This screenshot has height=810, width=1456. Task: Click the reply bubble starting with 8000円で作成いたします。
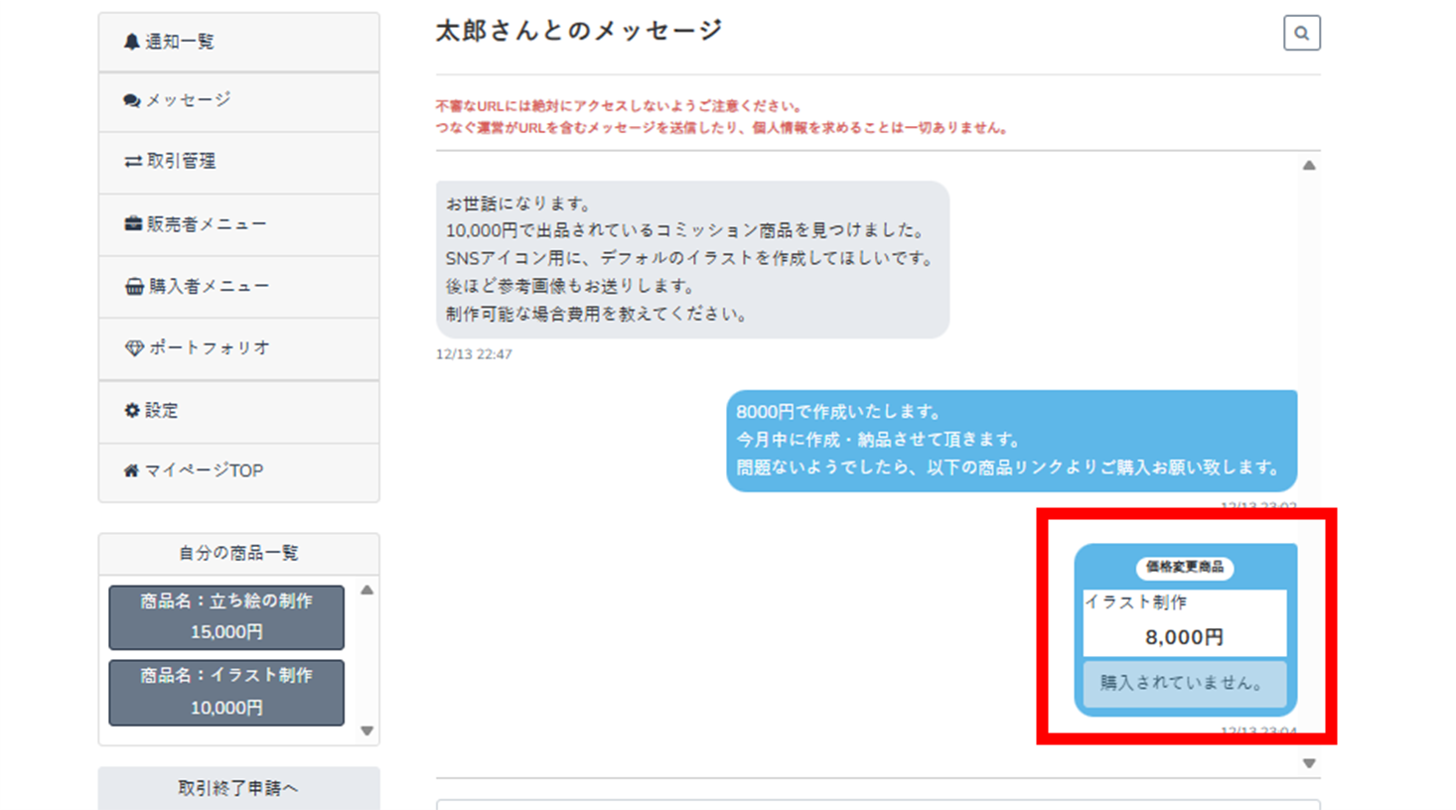coord(1012,440)
